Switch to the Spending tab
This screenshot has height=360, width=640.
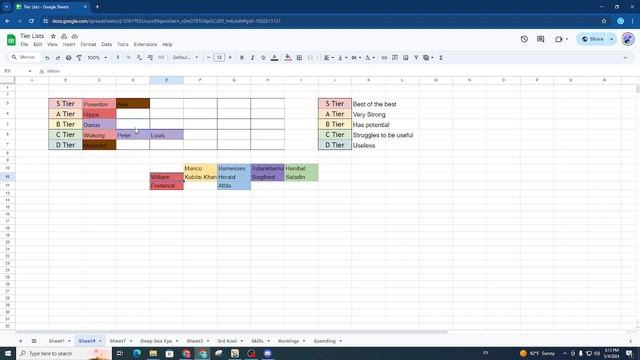[325, 341]
